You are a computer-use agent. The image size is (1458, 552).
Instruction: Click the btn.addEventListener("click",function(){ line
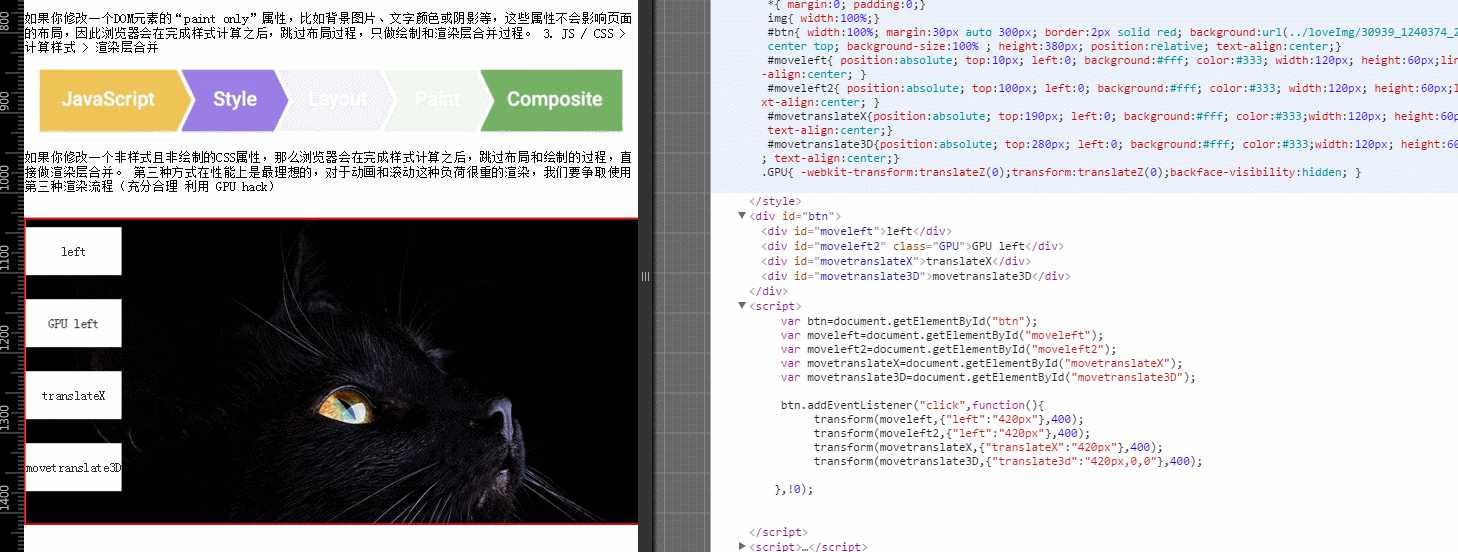(912, 405)
